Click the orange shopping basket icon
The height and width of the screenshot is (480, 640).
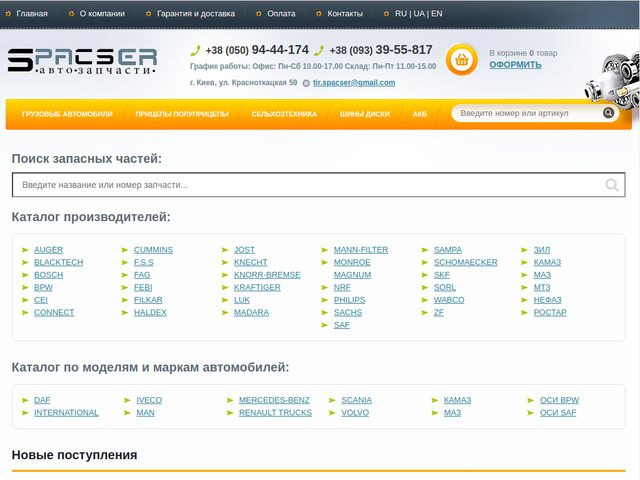point(462,60)
